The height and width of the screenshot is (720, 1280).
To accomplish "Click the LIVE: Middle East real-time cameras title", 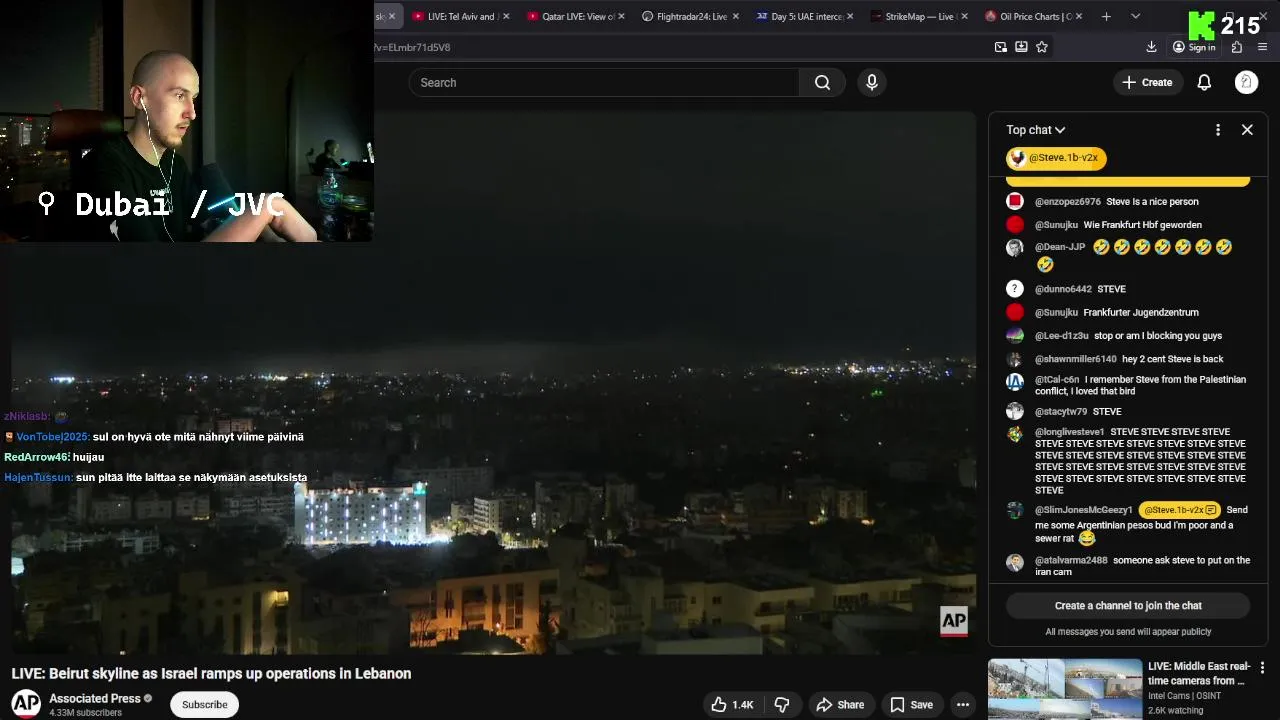I will pyautogui.click(x=1198, y=674).
